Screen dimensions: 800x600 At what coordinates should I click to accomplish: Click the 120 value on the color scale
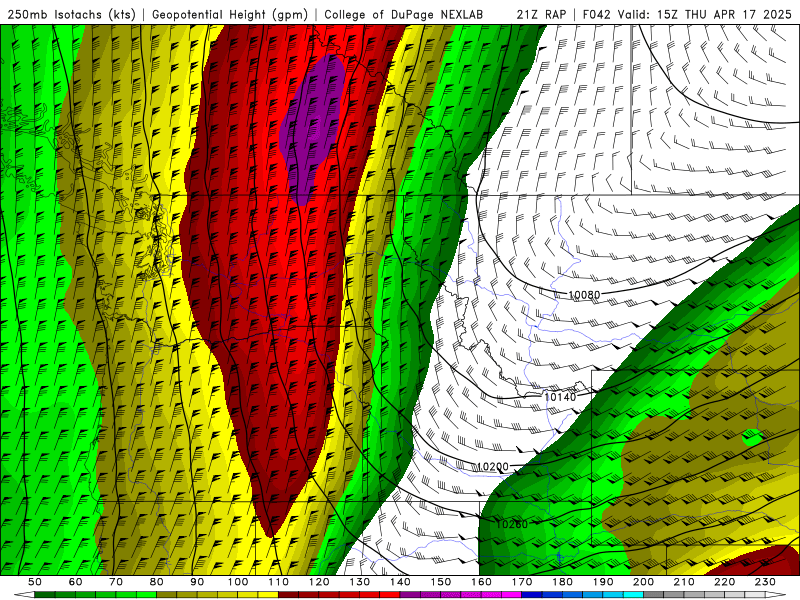(x=319, y=582)
